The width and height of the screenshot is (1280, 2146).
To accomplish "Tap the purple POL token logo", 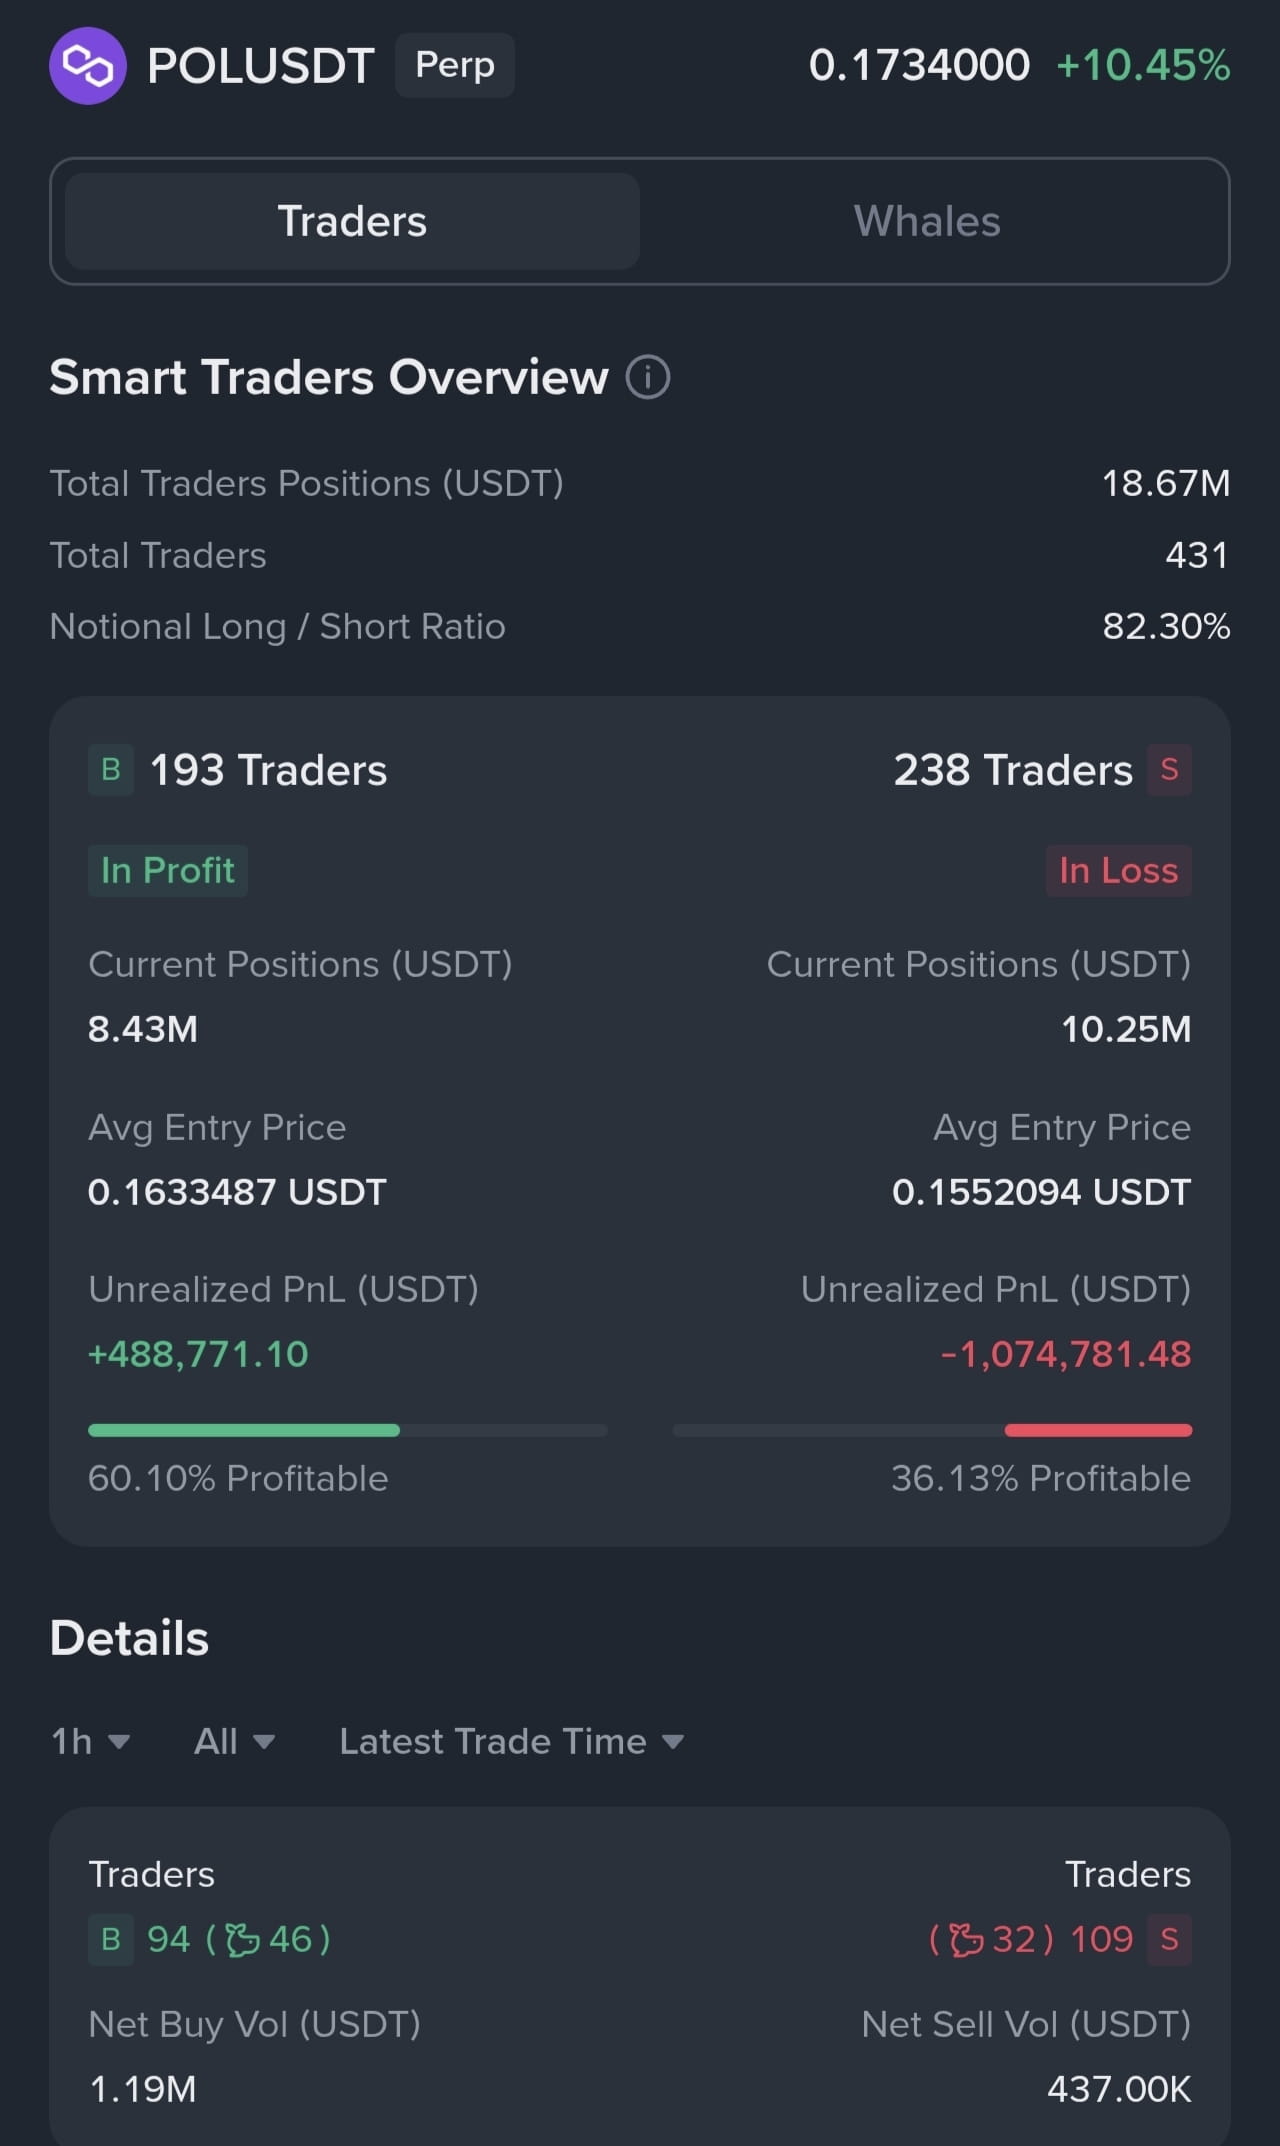I will (88, 66).
